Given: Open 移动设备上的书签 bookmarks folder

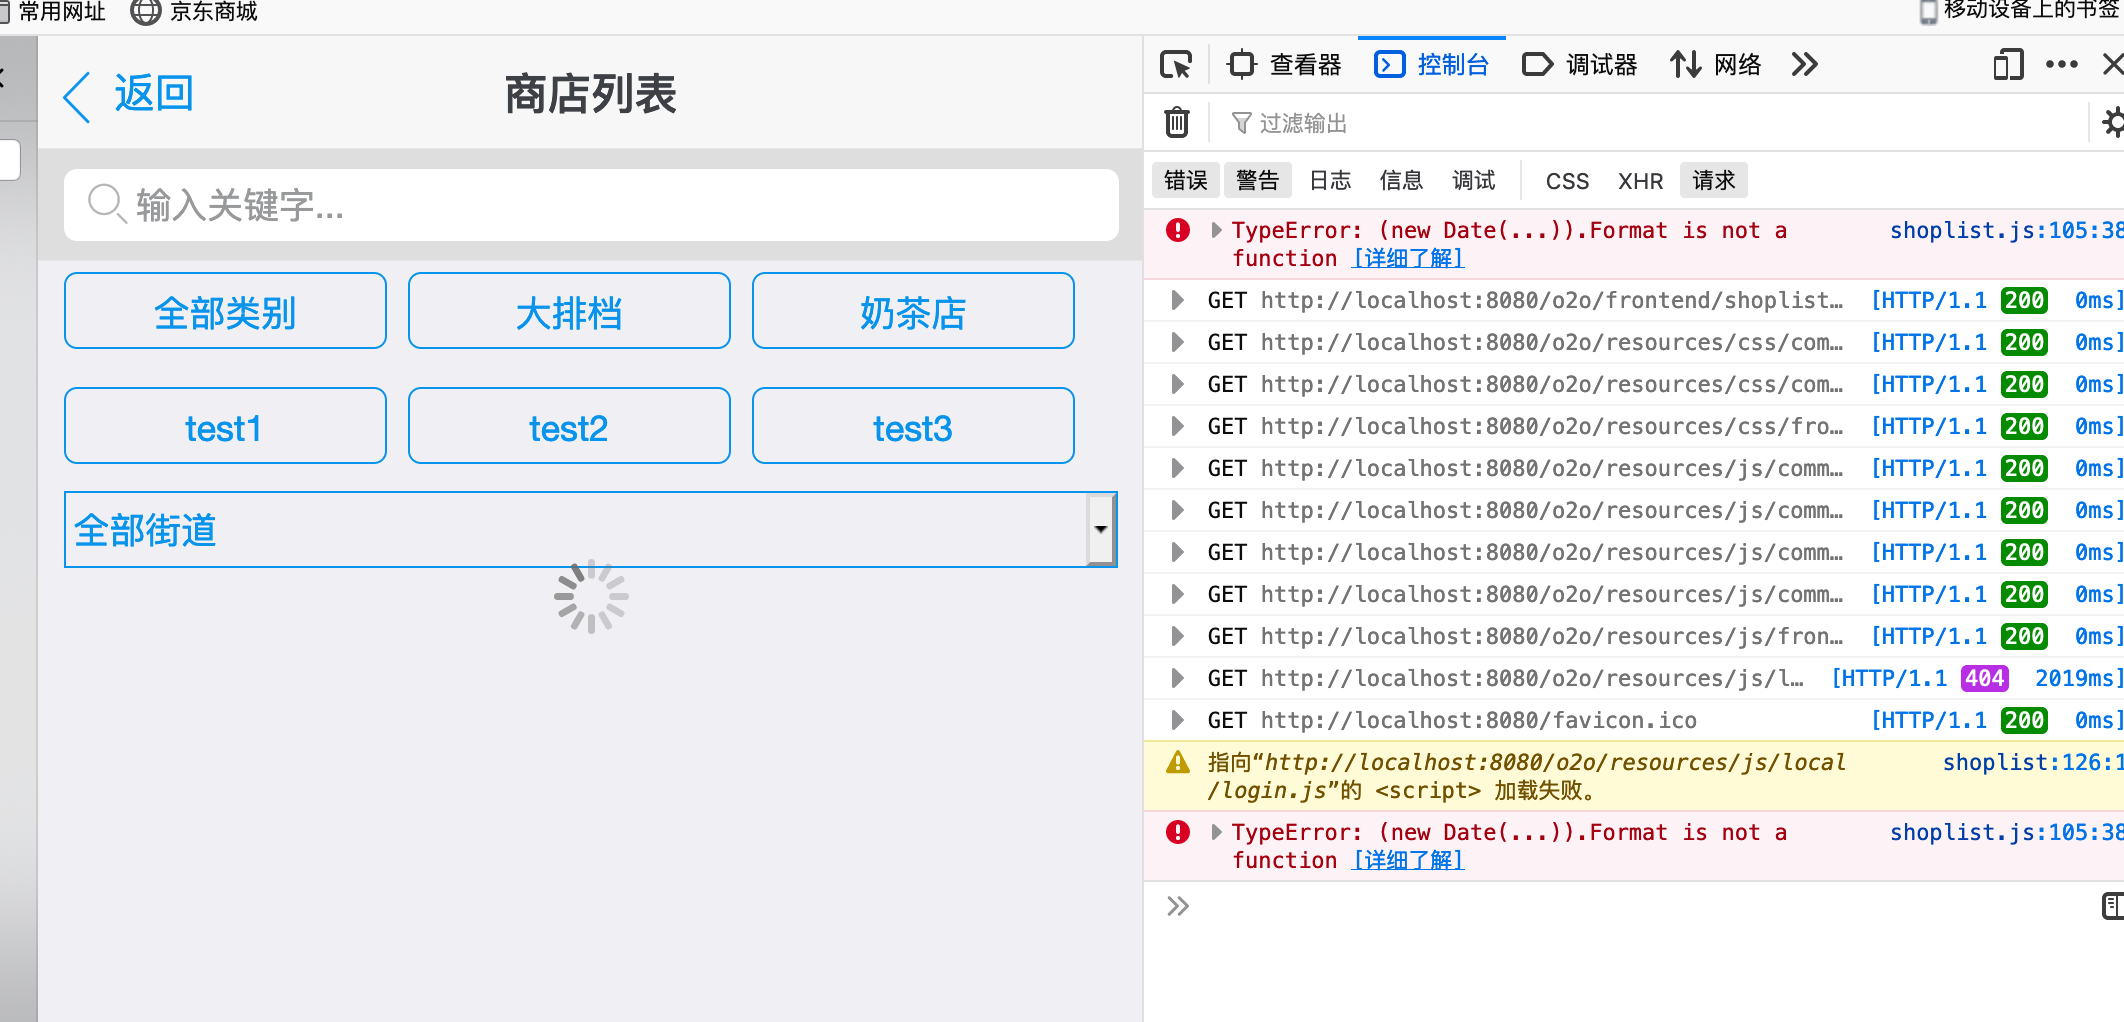Looking at the screenshot, I should [x=2019, y=11].
